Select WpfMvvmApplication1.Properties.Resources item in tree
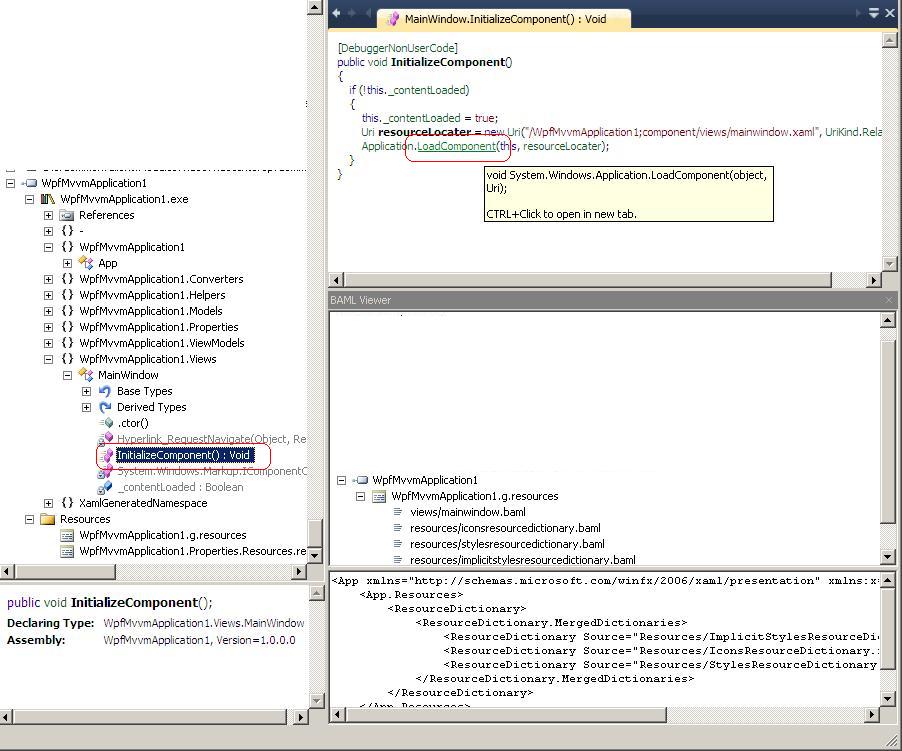902x751 pixels. click(192, 551)
